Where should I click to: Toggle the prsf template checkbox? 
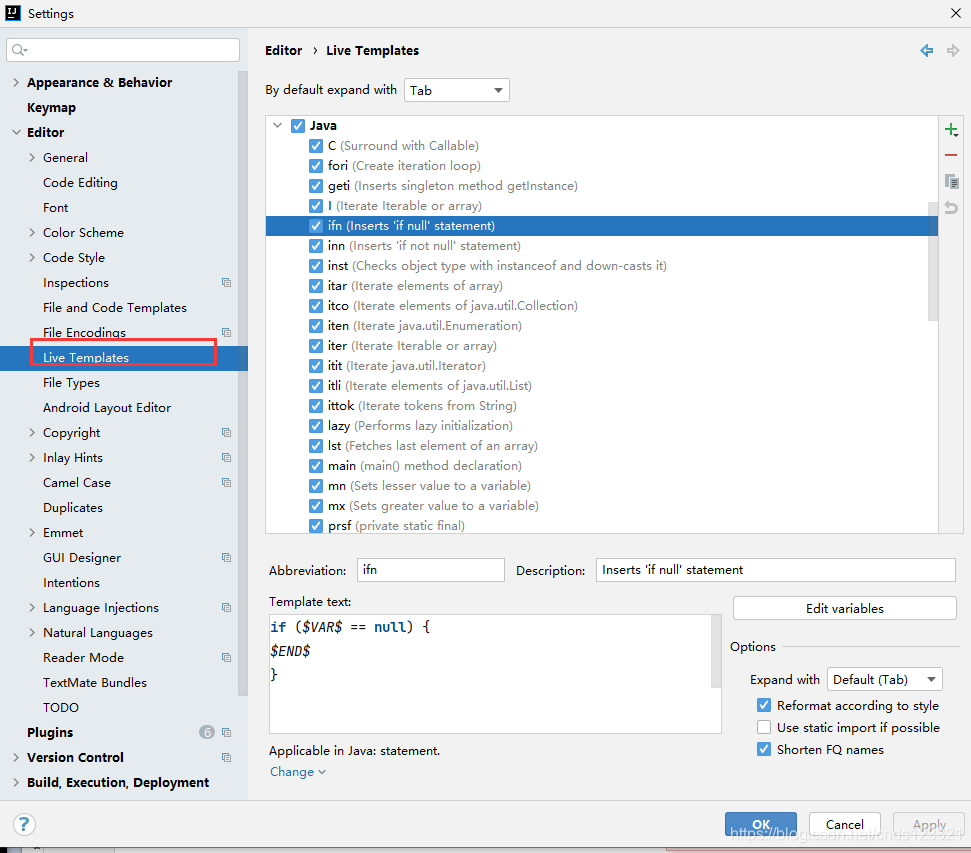[316, 526]
